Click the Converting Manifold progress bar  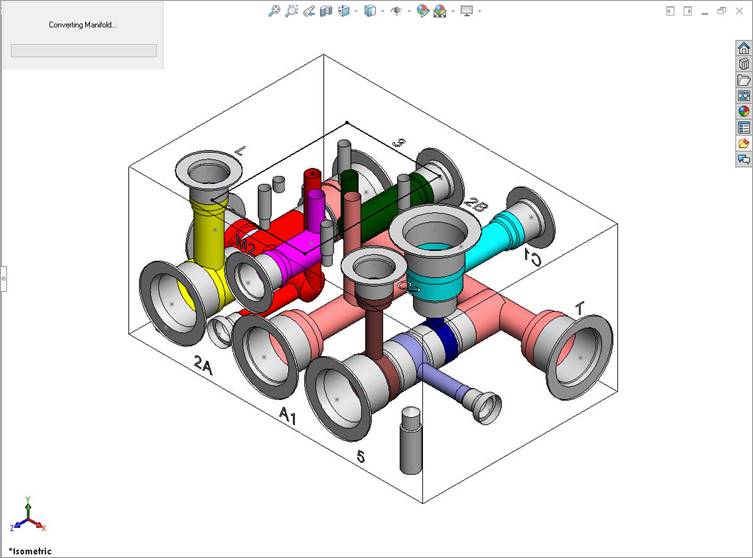pyautogui.click(x=83, y=51)
